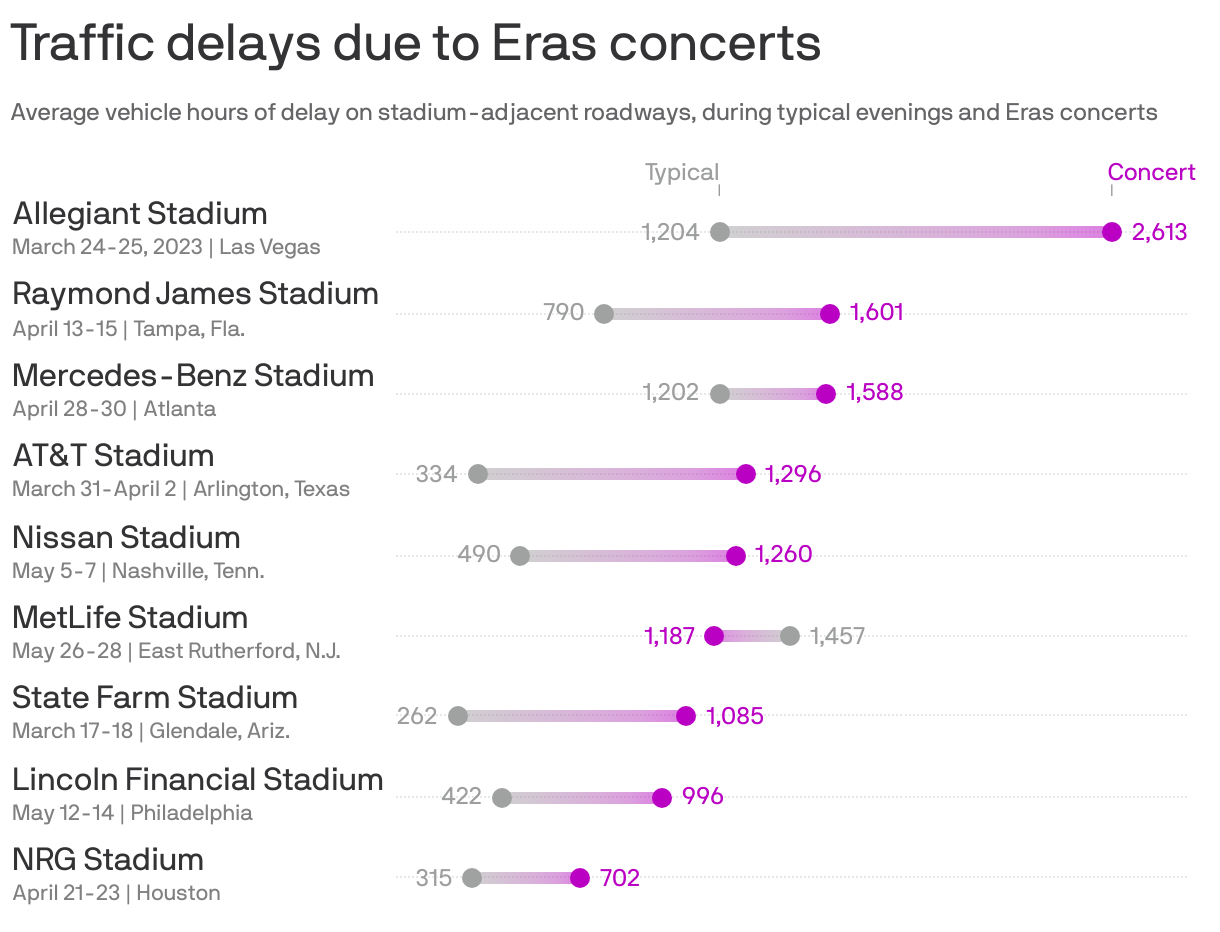
Task: Select MetLife Stadium's purple concert dot
Action: [x=714, y=636]
